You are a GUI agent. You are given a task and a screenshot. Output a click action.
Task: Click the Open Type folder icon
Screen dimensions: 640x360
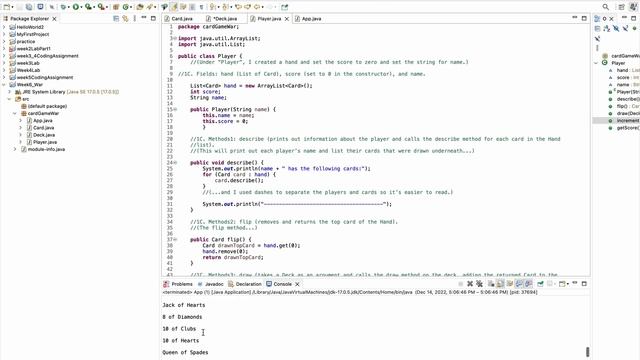140,7
